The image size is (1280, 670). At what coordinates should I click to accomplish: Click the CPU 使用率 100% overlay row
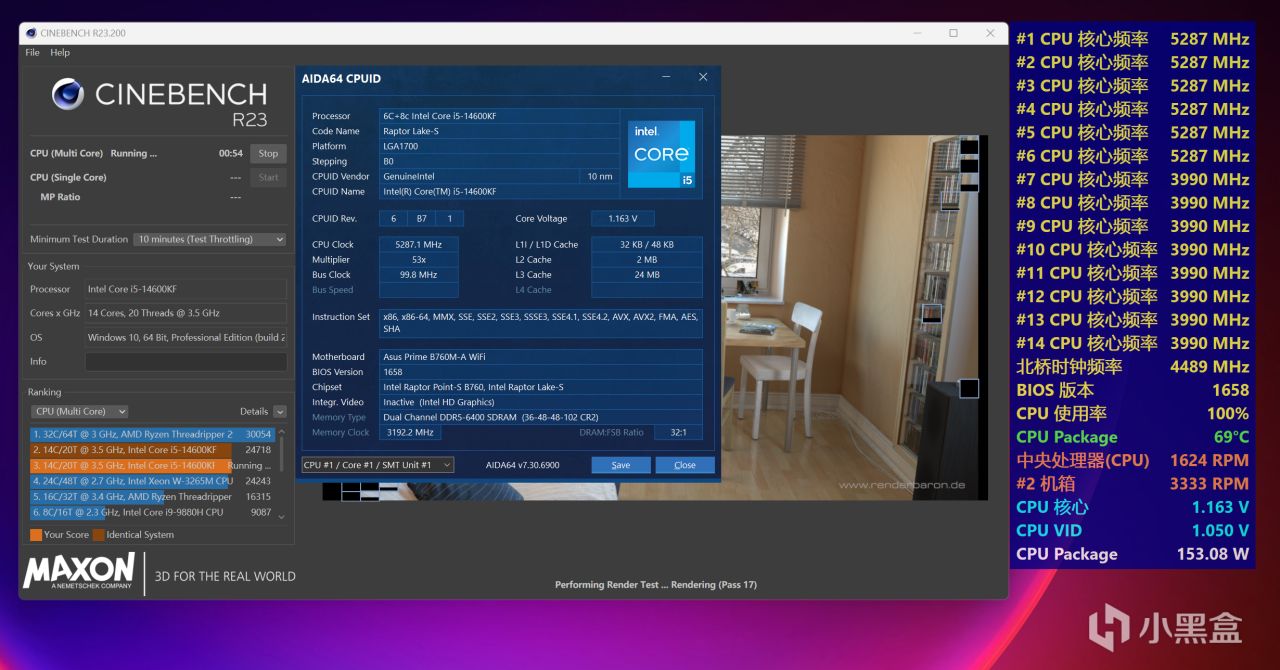[1132, 413]
